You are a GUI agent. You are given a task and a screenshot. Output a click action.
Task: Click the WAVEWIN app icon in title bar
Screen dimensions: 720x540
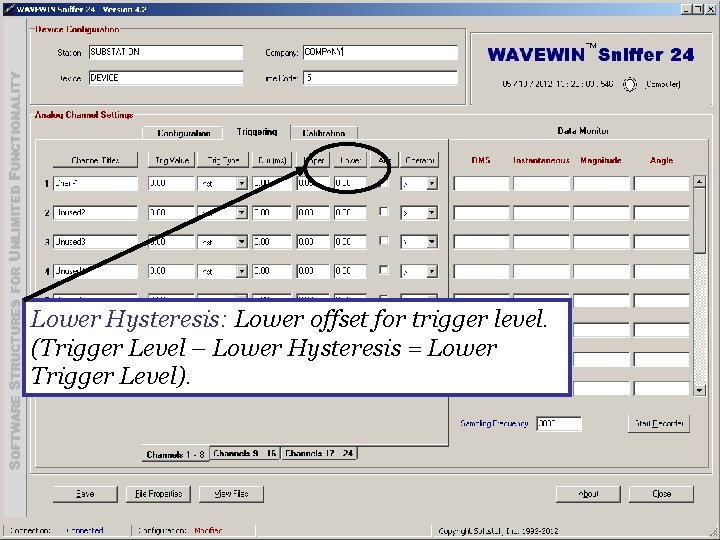[8, 9]
